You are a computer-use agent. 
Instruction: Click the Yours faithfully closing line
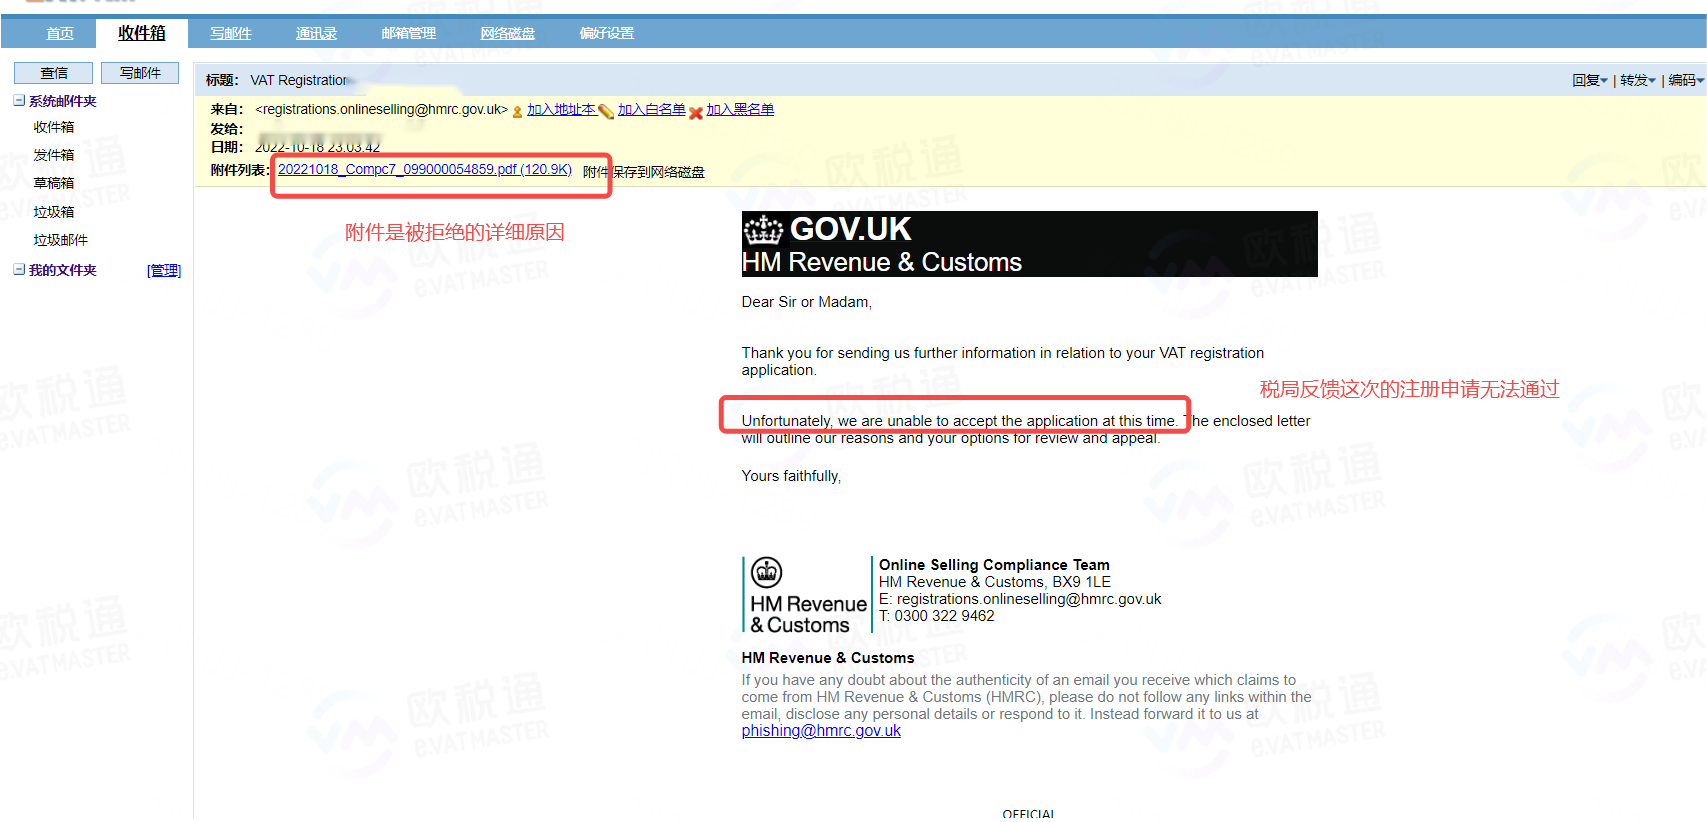tap(791, 476)
